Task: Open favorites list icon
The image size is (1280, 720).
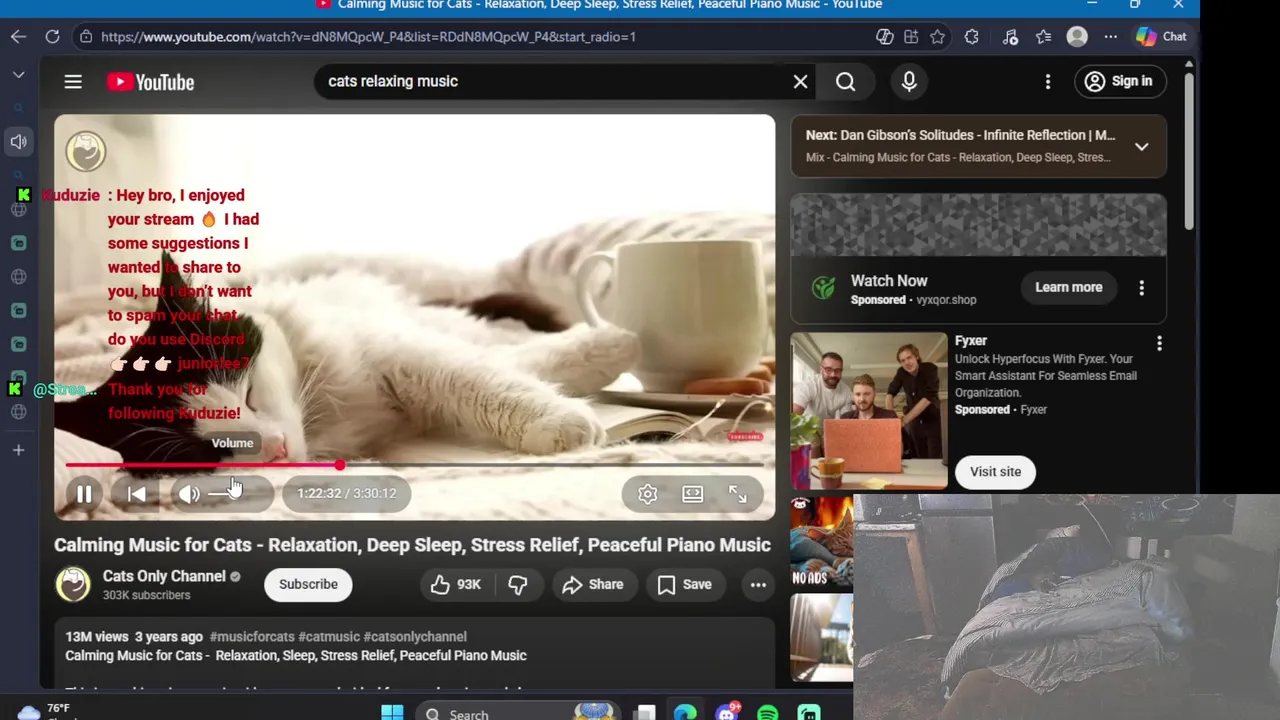Action: click(x=1043, y=37)
